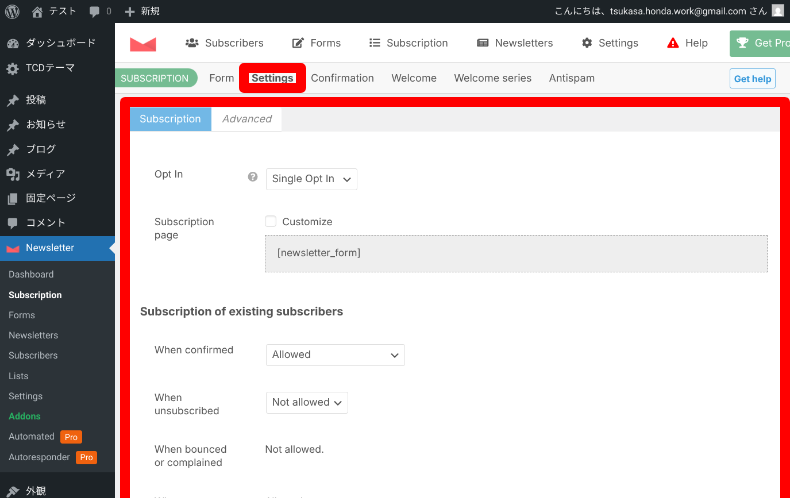This screenshot has height=498, width=790.
Task: Switch to the Advanced panel tab
Action: point(246,119)
